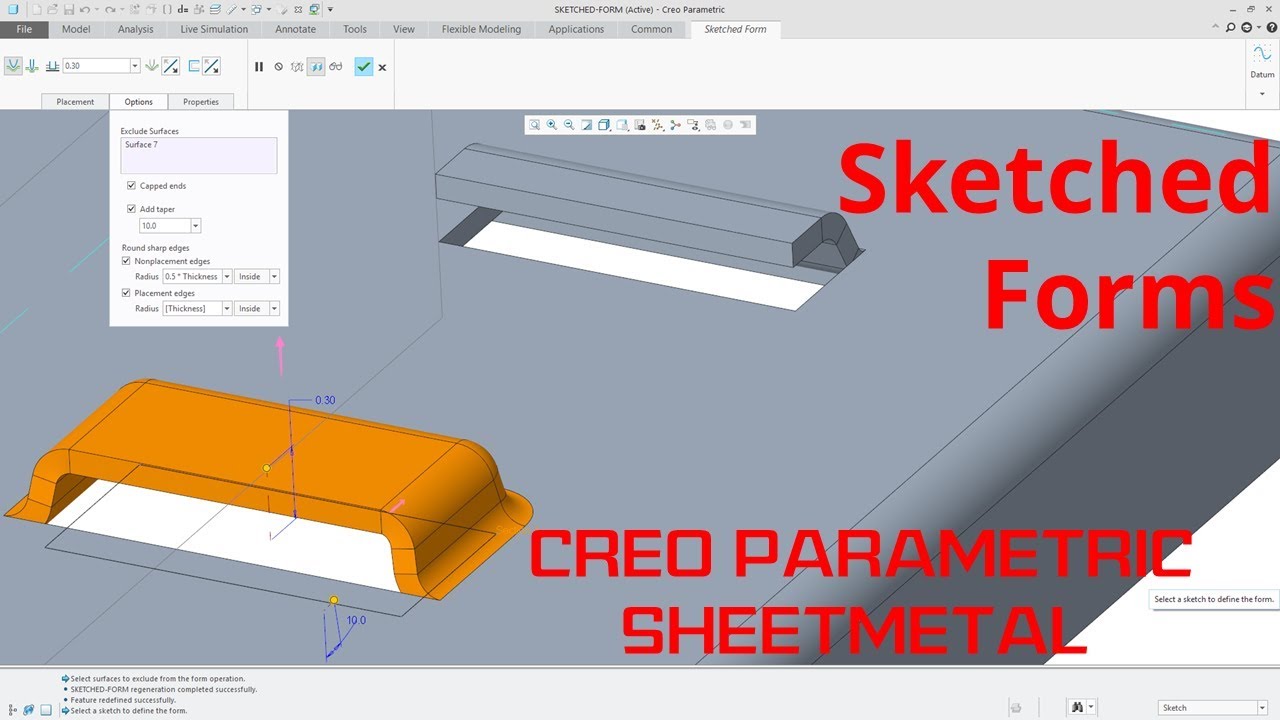The height and width of the screenshot is (720, 1280).
Task: Click the 0.30 depth value field
Action: pyautogui.click(x=96, y=66)
